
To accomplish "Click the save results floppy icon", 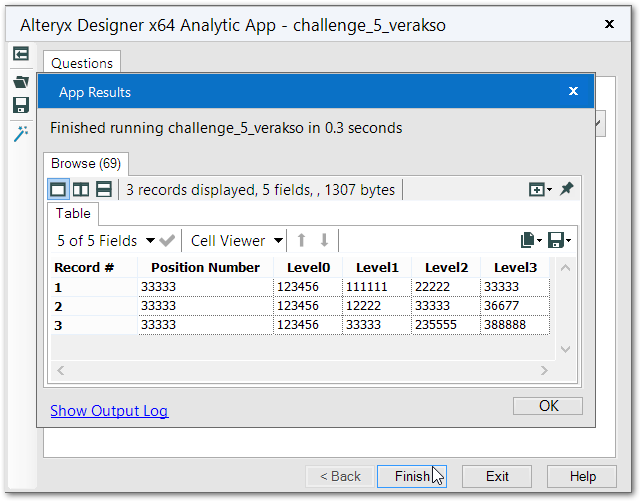I will pyautogui.click(x=556, y=240).
